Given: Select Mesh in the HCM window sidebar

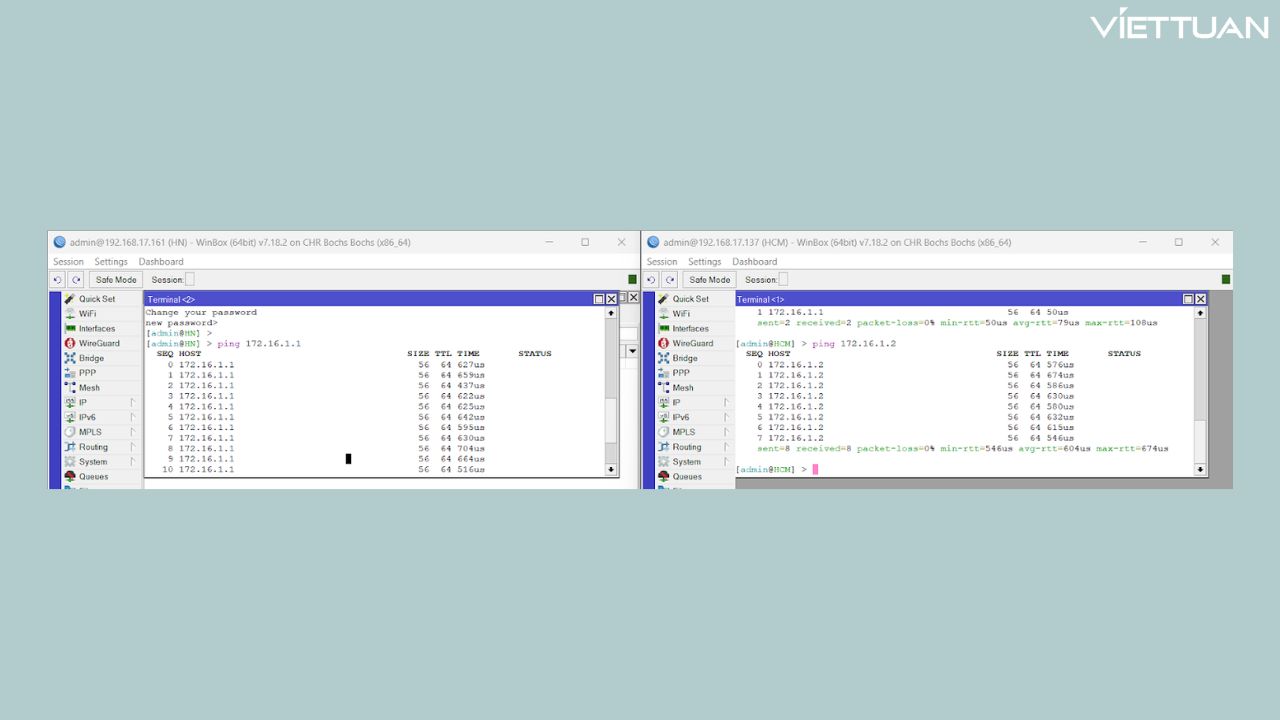Looking at the screenshot, I should (x=682, y=388).
